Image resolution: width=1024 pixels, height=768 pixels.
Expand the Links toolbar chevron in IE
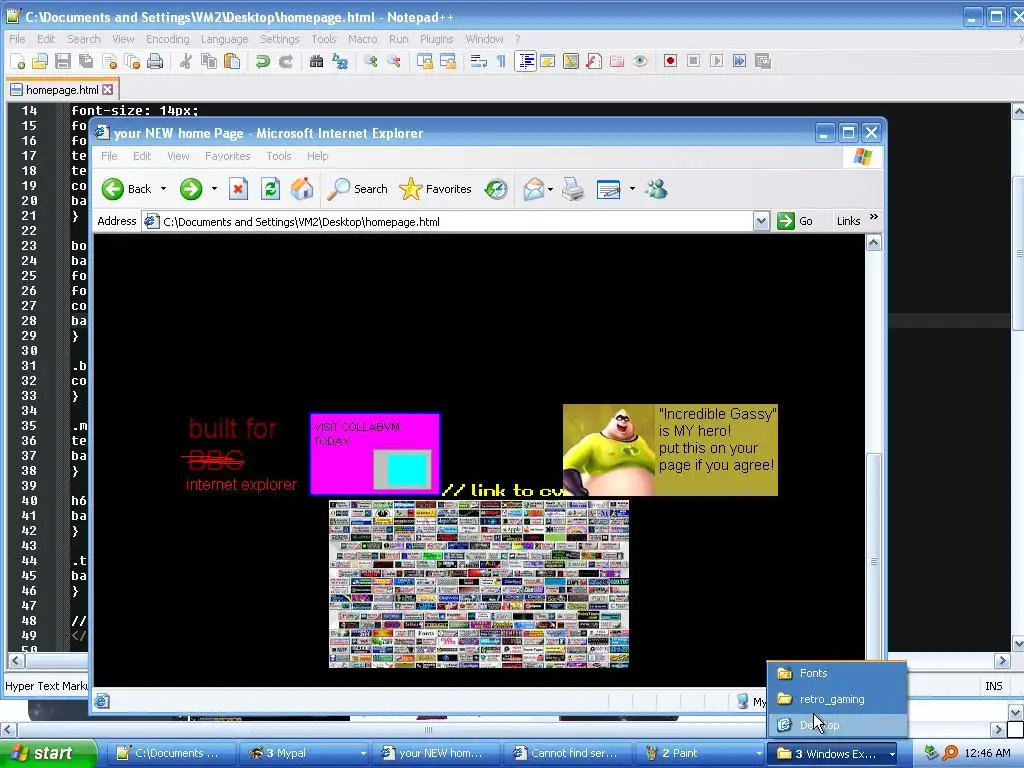pyautogui.click(x=874, y=217)
